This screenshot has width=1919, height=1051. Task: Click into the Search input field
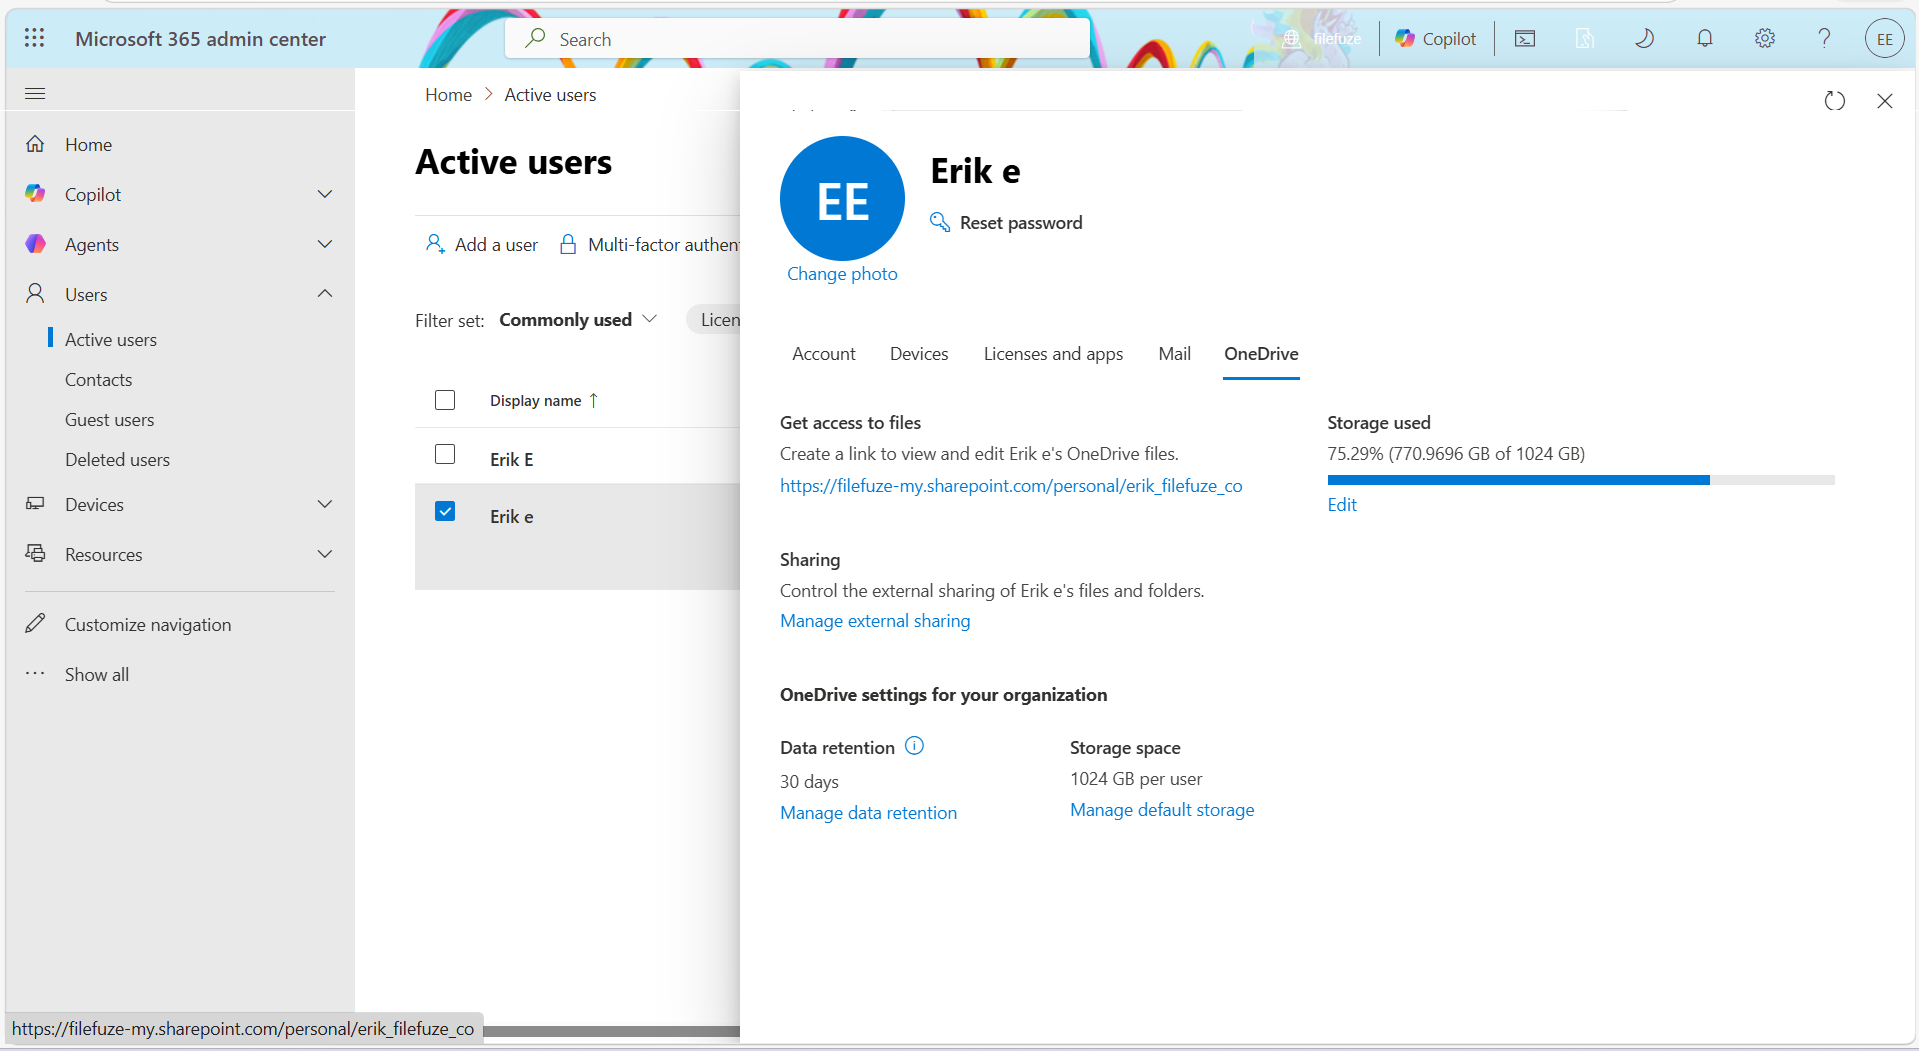coord(798,39)
